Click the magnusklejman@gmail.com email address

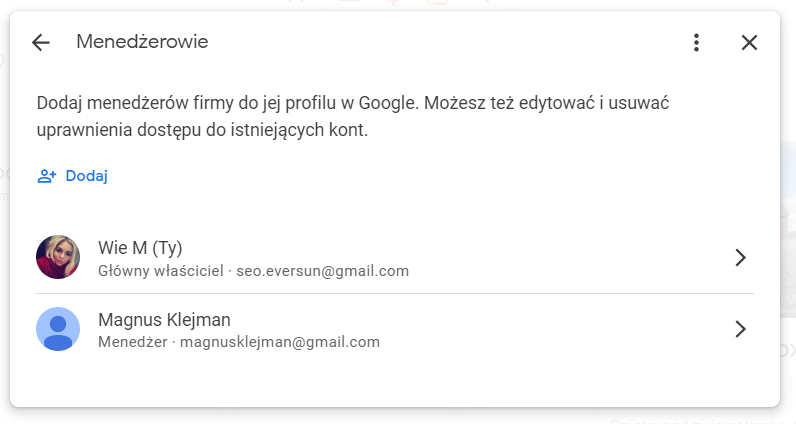coord(280,342)
